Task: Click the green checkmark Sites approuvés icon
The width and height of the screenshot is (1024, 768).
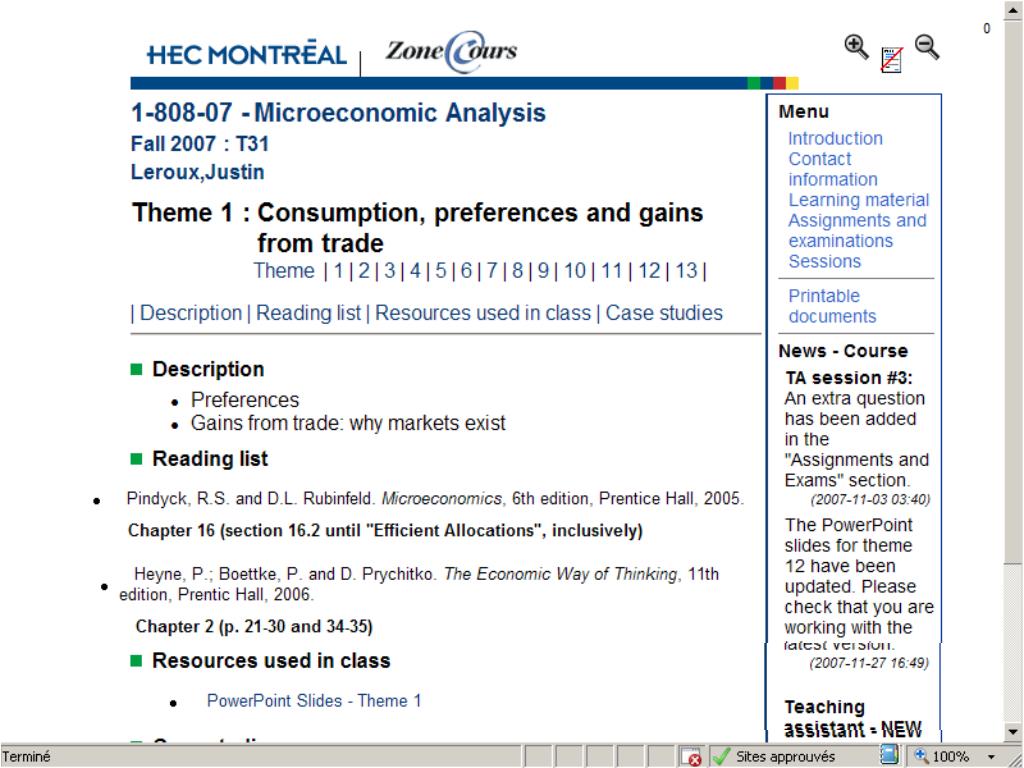Action: 721,756
